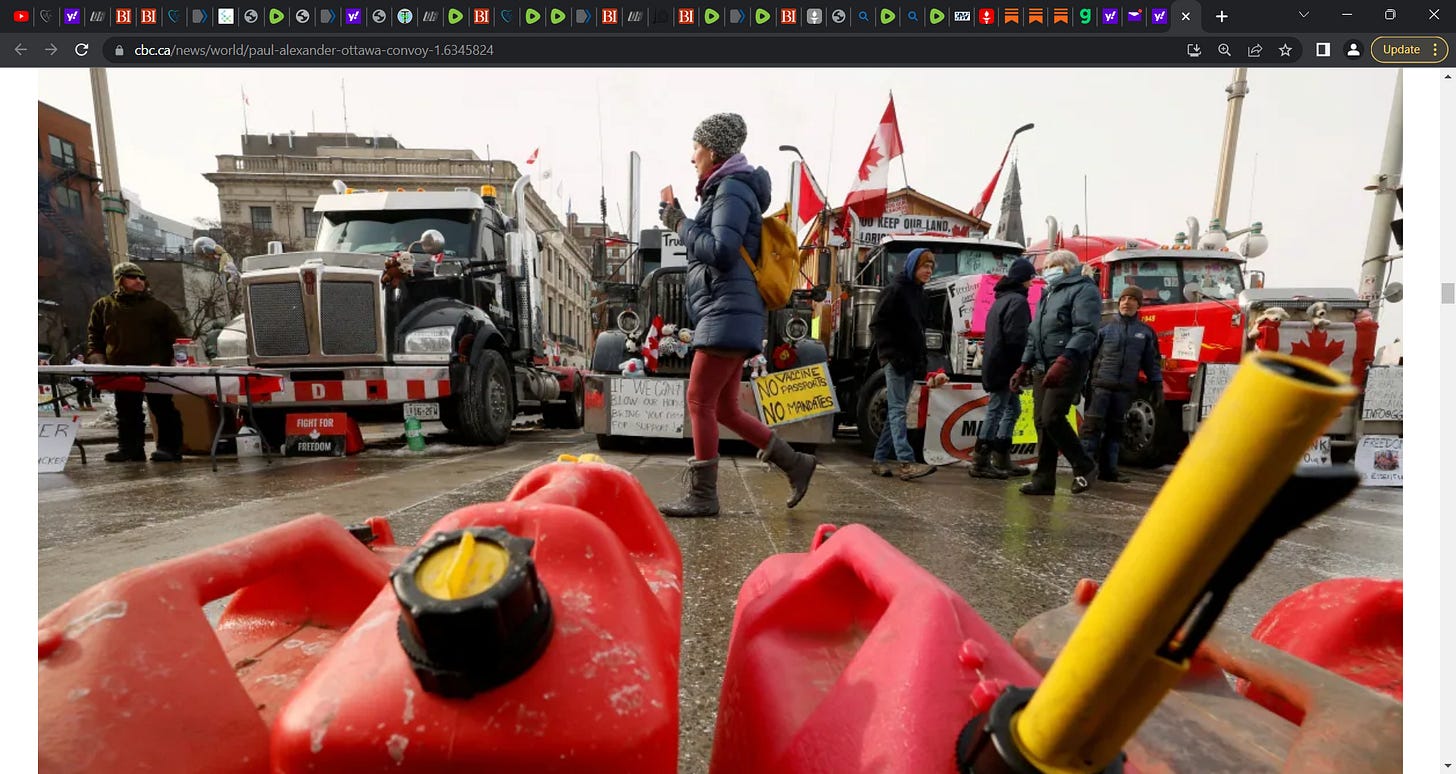
Task: Click the Update button in Chrome toolbar
Action: pyautogui.click(x=1409, y=50)
